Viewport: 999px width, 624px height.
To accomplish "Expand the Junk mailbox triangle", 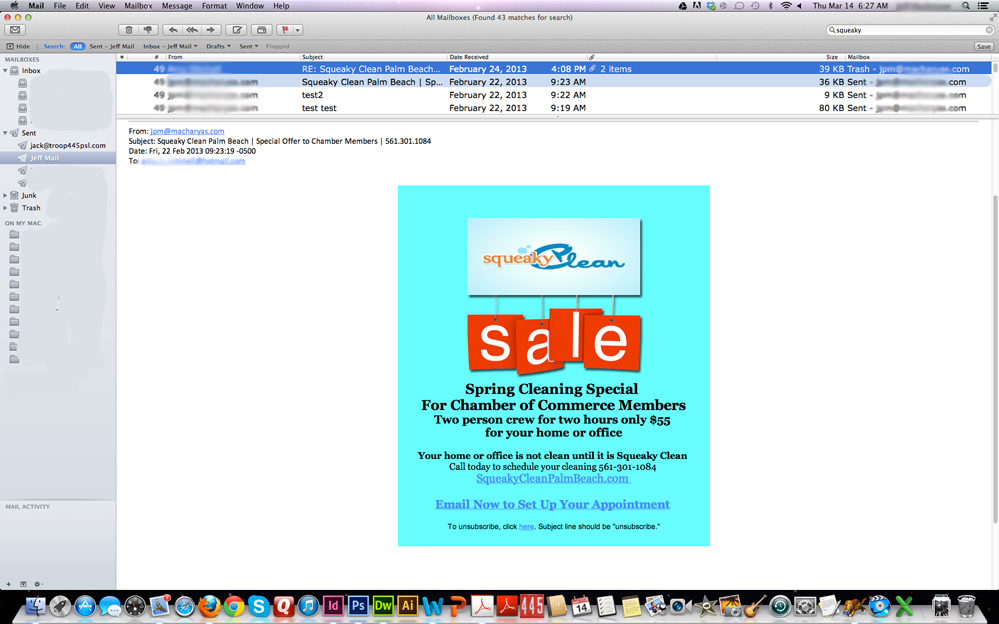I will [5, 196].
